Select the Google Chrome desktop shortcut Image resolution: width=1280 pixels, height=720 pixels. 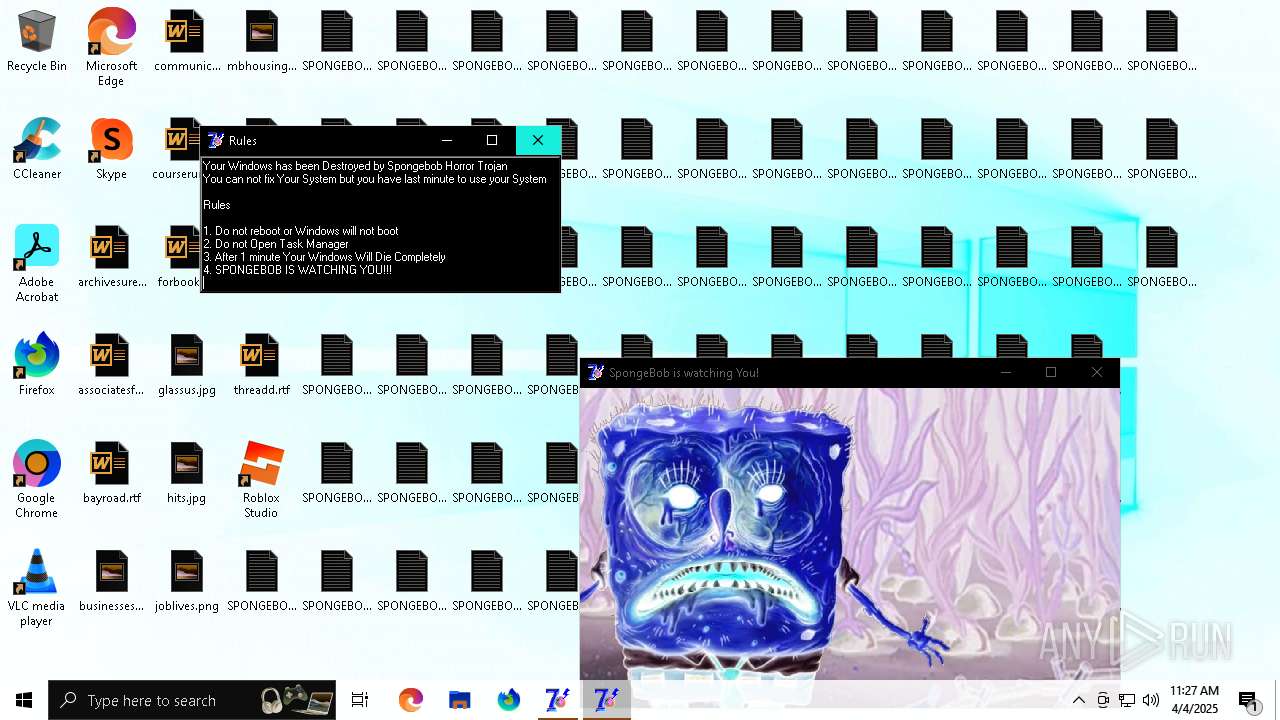(x=37, y=479)
